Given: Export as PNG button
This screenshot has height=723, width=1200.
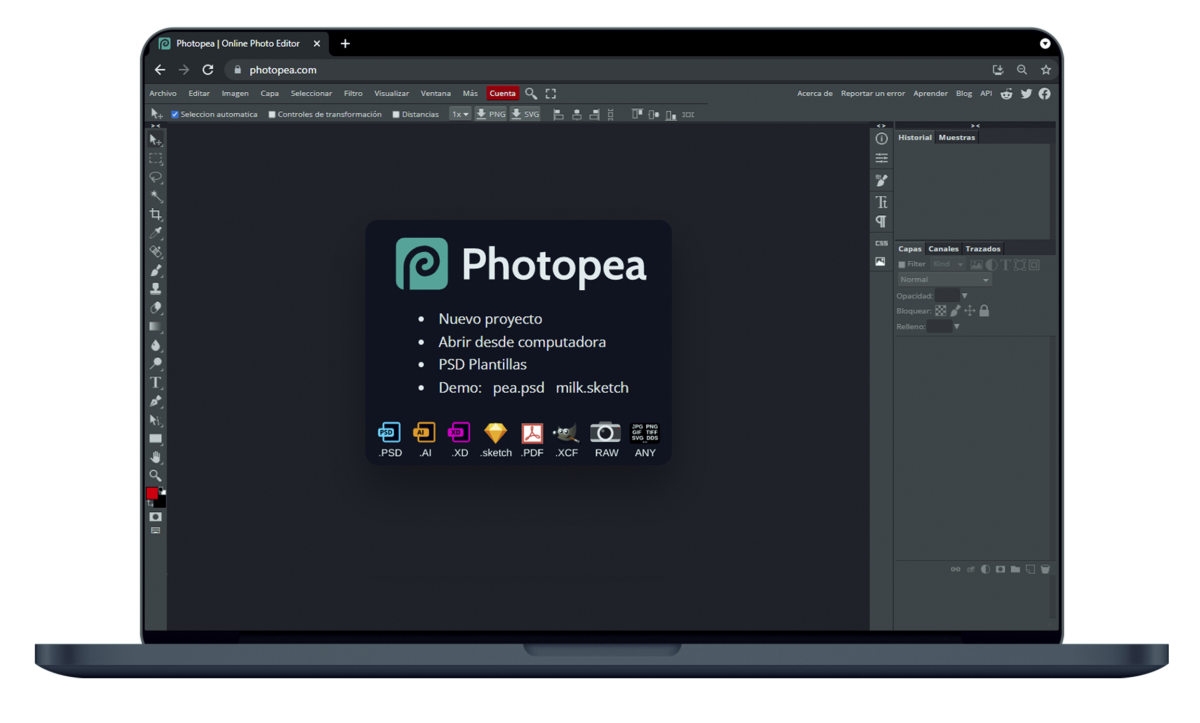Looking at the screenshot, I should point(490,114).
